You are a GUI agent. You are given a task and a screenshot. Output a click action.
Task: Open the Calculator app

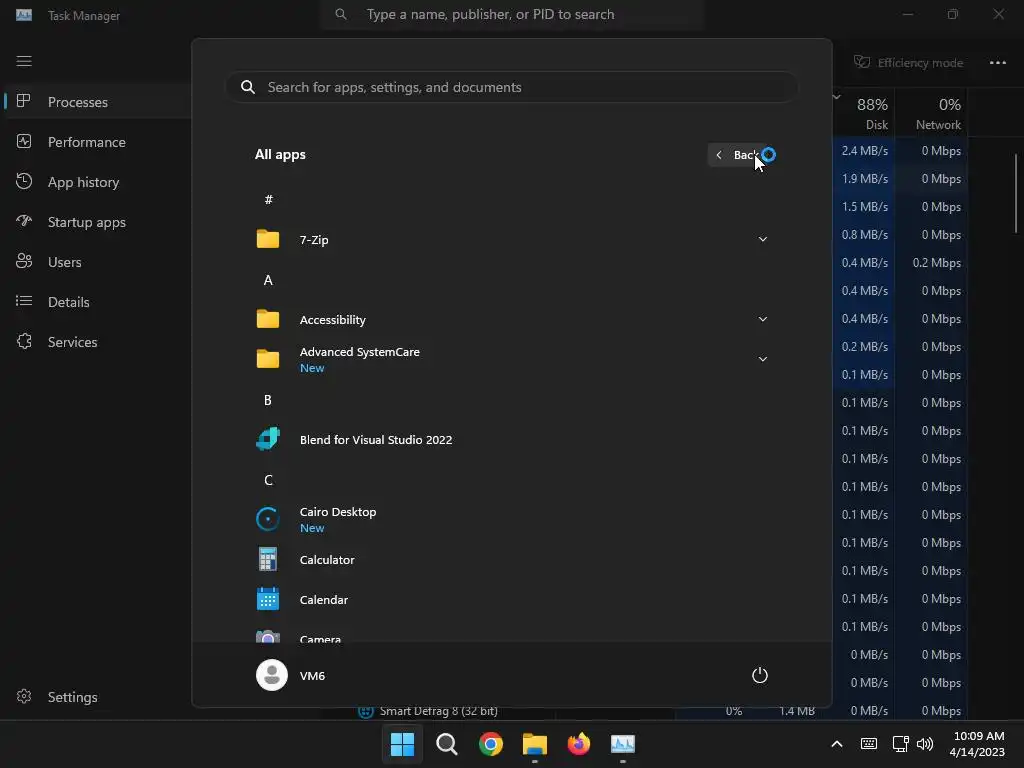point(512,560)
